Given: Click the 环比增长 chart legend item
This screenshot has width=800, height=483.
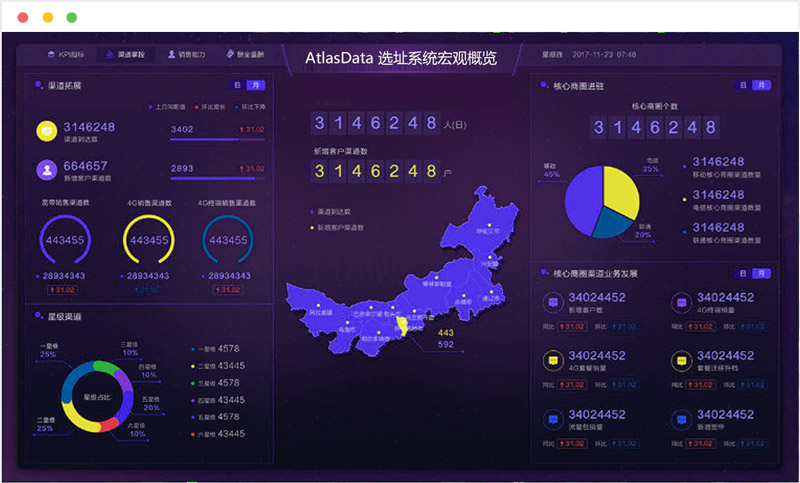Looking at the screenshot, I should click(x=210, y=107).
